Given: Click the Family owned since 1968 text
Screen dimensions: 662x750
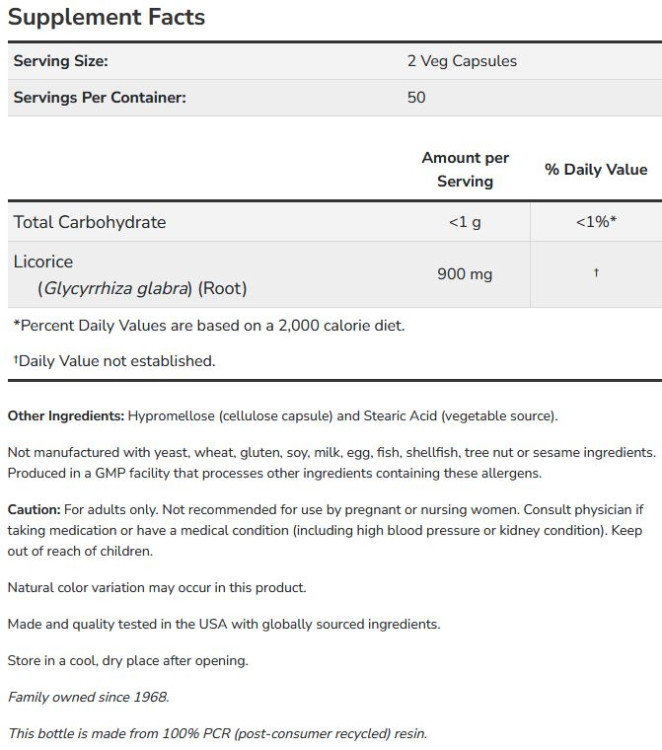Looking at the screenshot, I should tap(88, 697).
